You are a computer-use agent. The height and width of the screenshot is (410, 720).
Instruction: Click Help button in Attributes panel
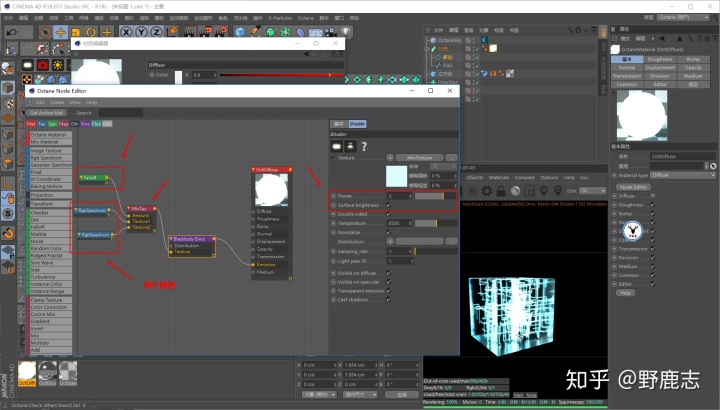pyautogui.click(x=625, y=292)
